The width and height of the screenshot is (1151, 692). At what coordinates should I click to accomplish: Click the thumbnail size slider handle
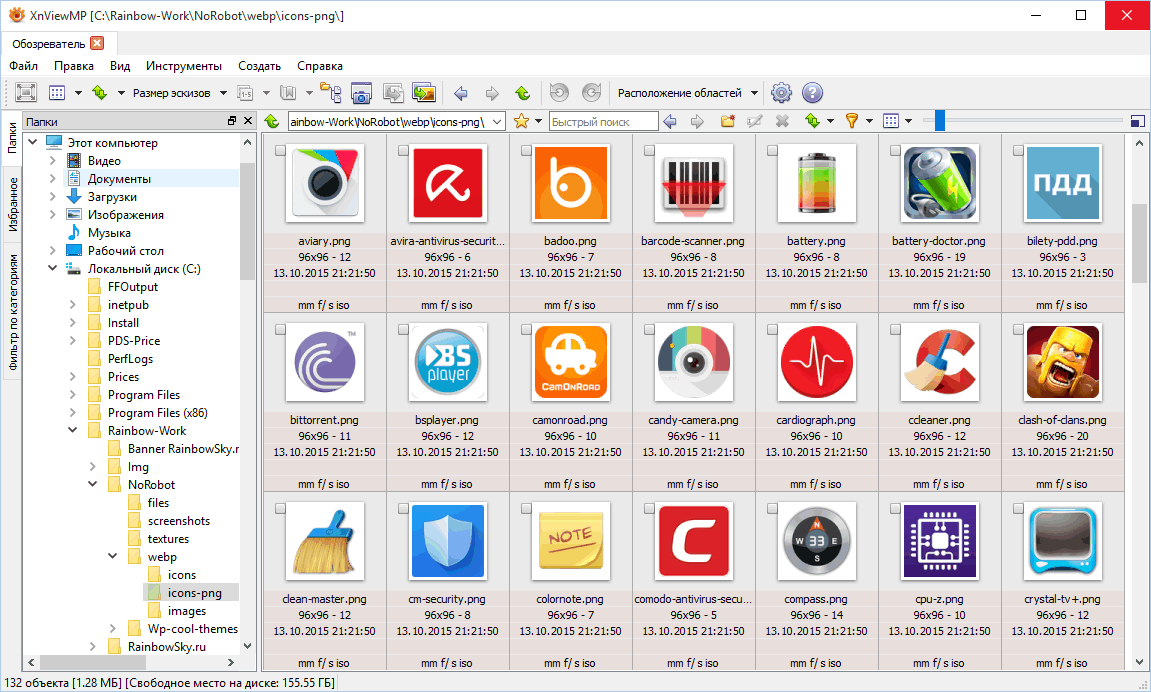pyautogui.click(x=940, y=121)
